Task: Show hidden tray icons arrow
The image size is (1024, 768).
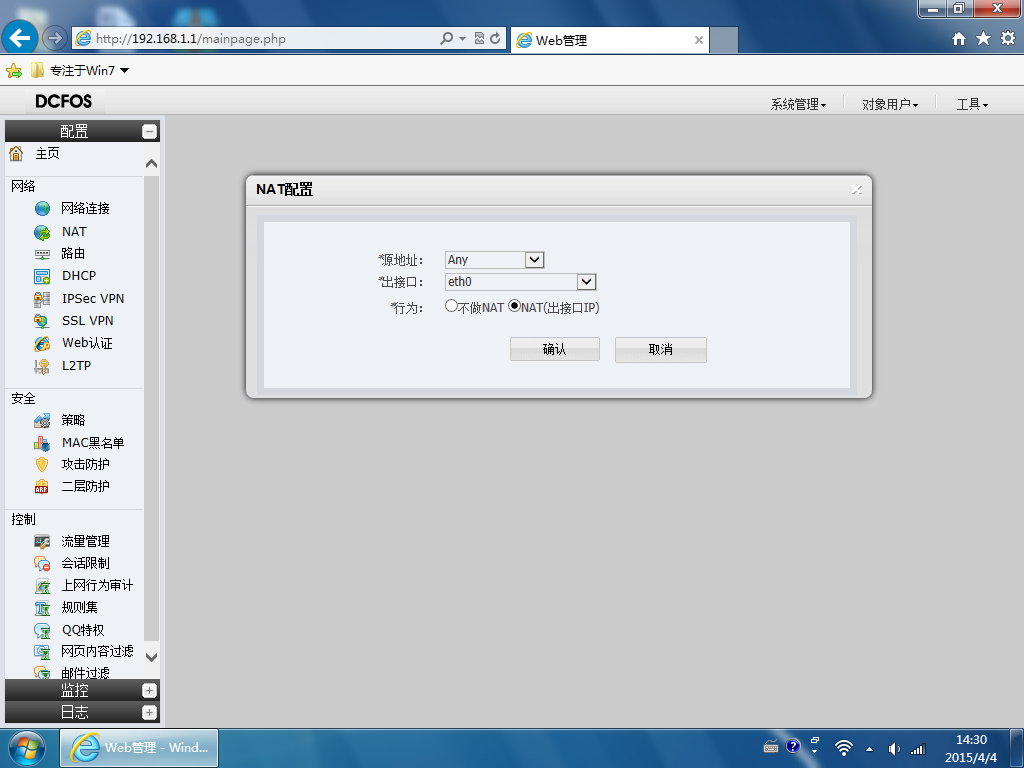Action: point(869,749)
